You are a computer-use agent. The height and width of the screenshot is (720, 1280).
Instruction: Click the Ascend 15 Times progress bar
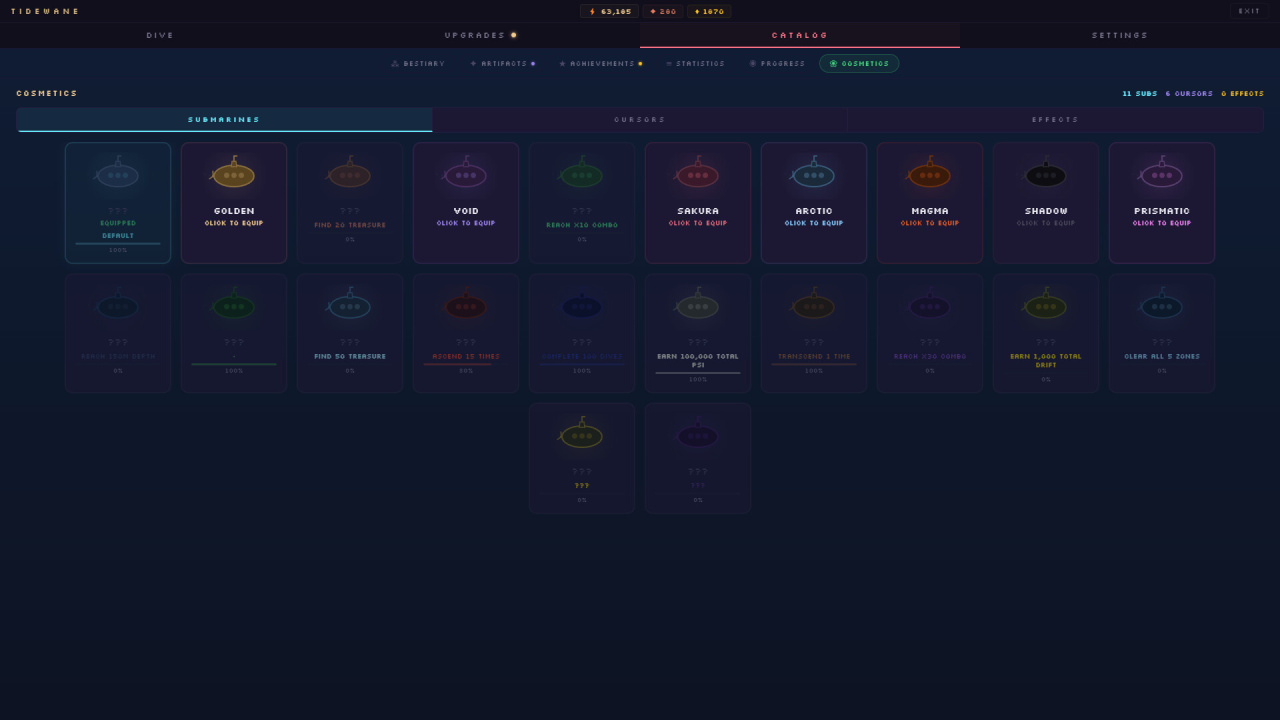(465, 364)
